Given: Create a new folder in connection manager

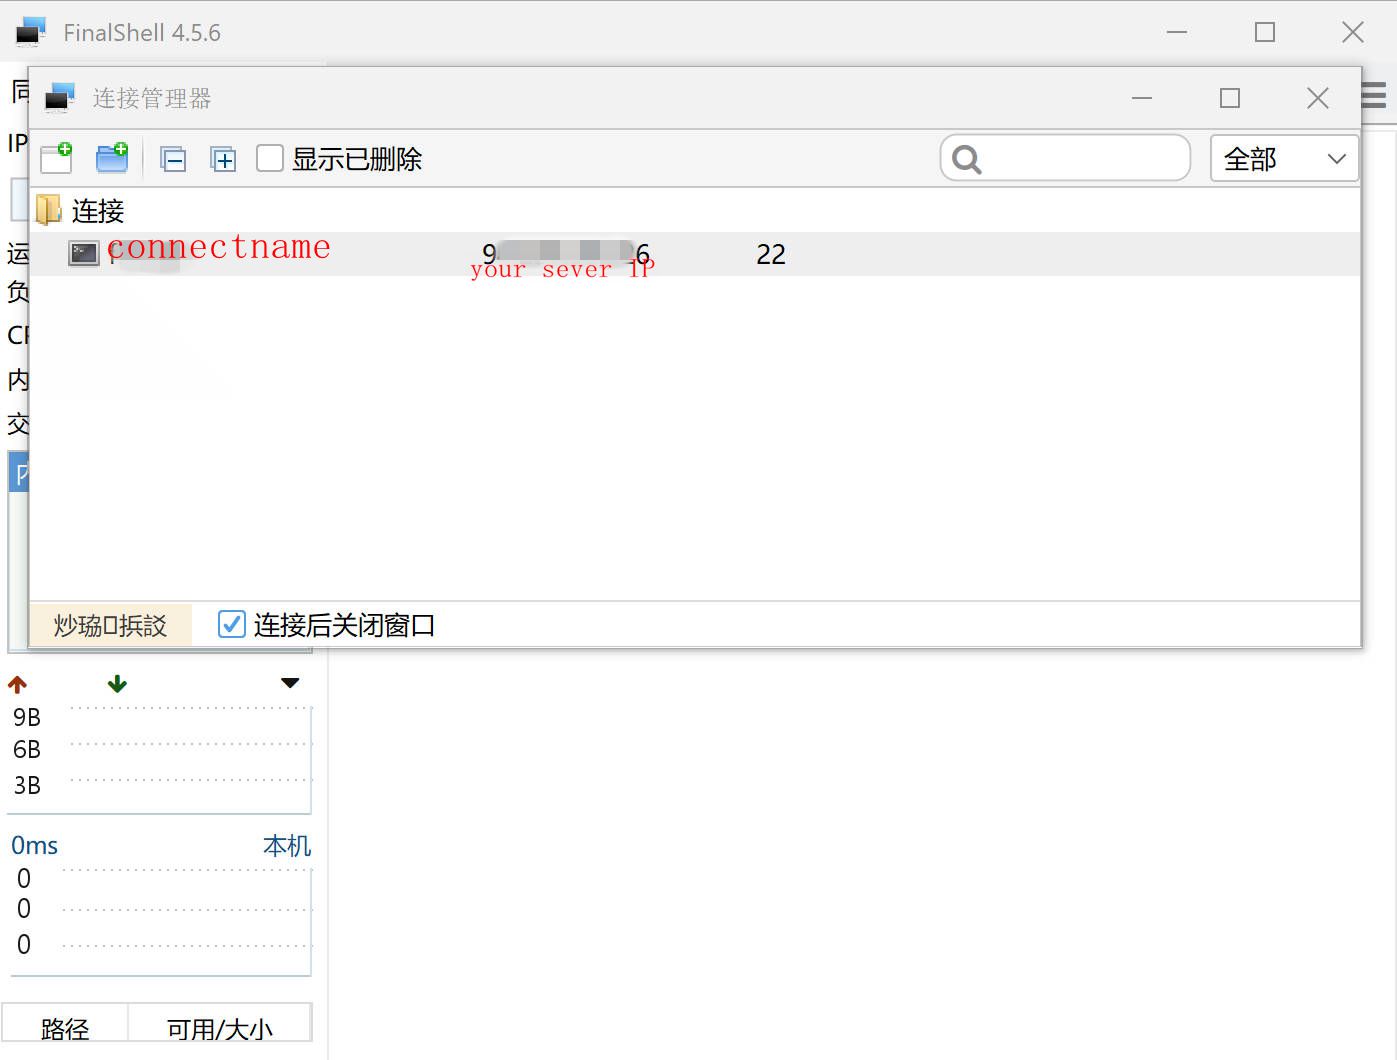Looking at the screenshot, I should coord(112,158).
